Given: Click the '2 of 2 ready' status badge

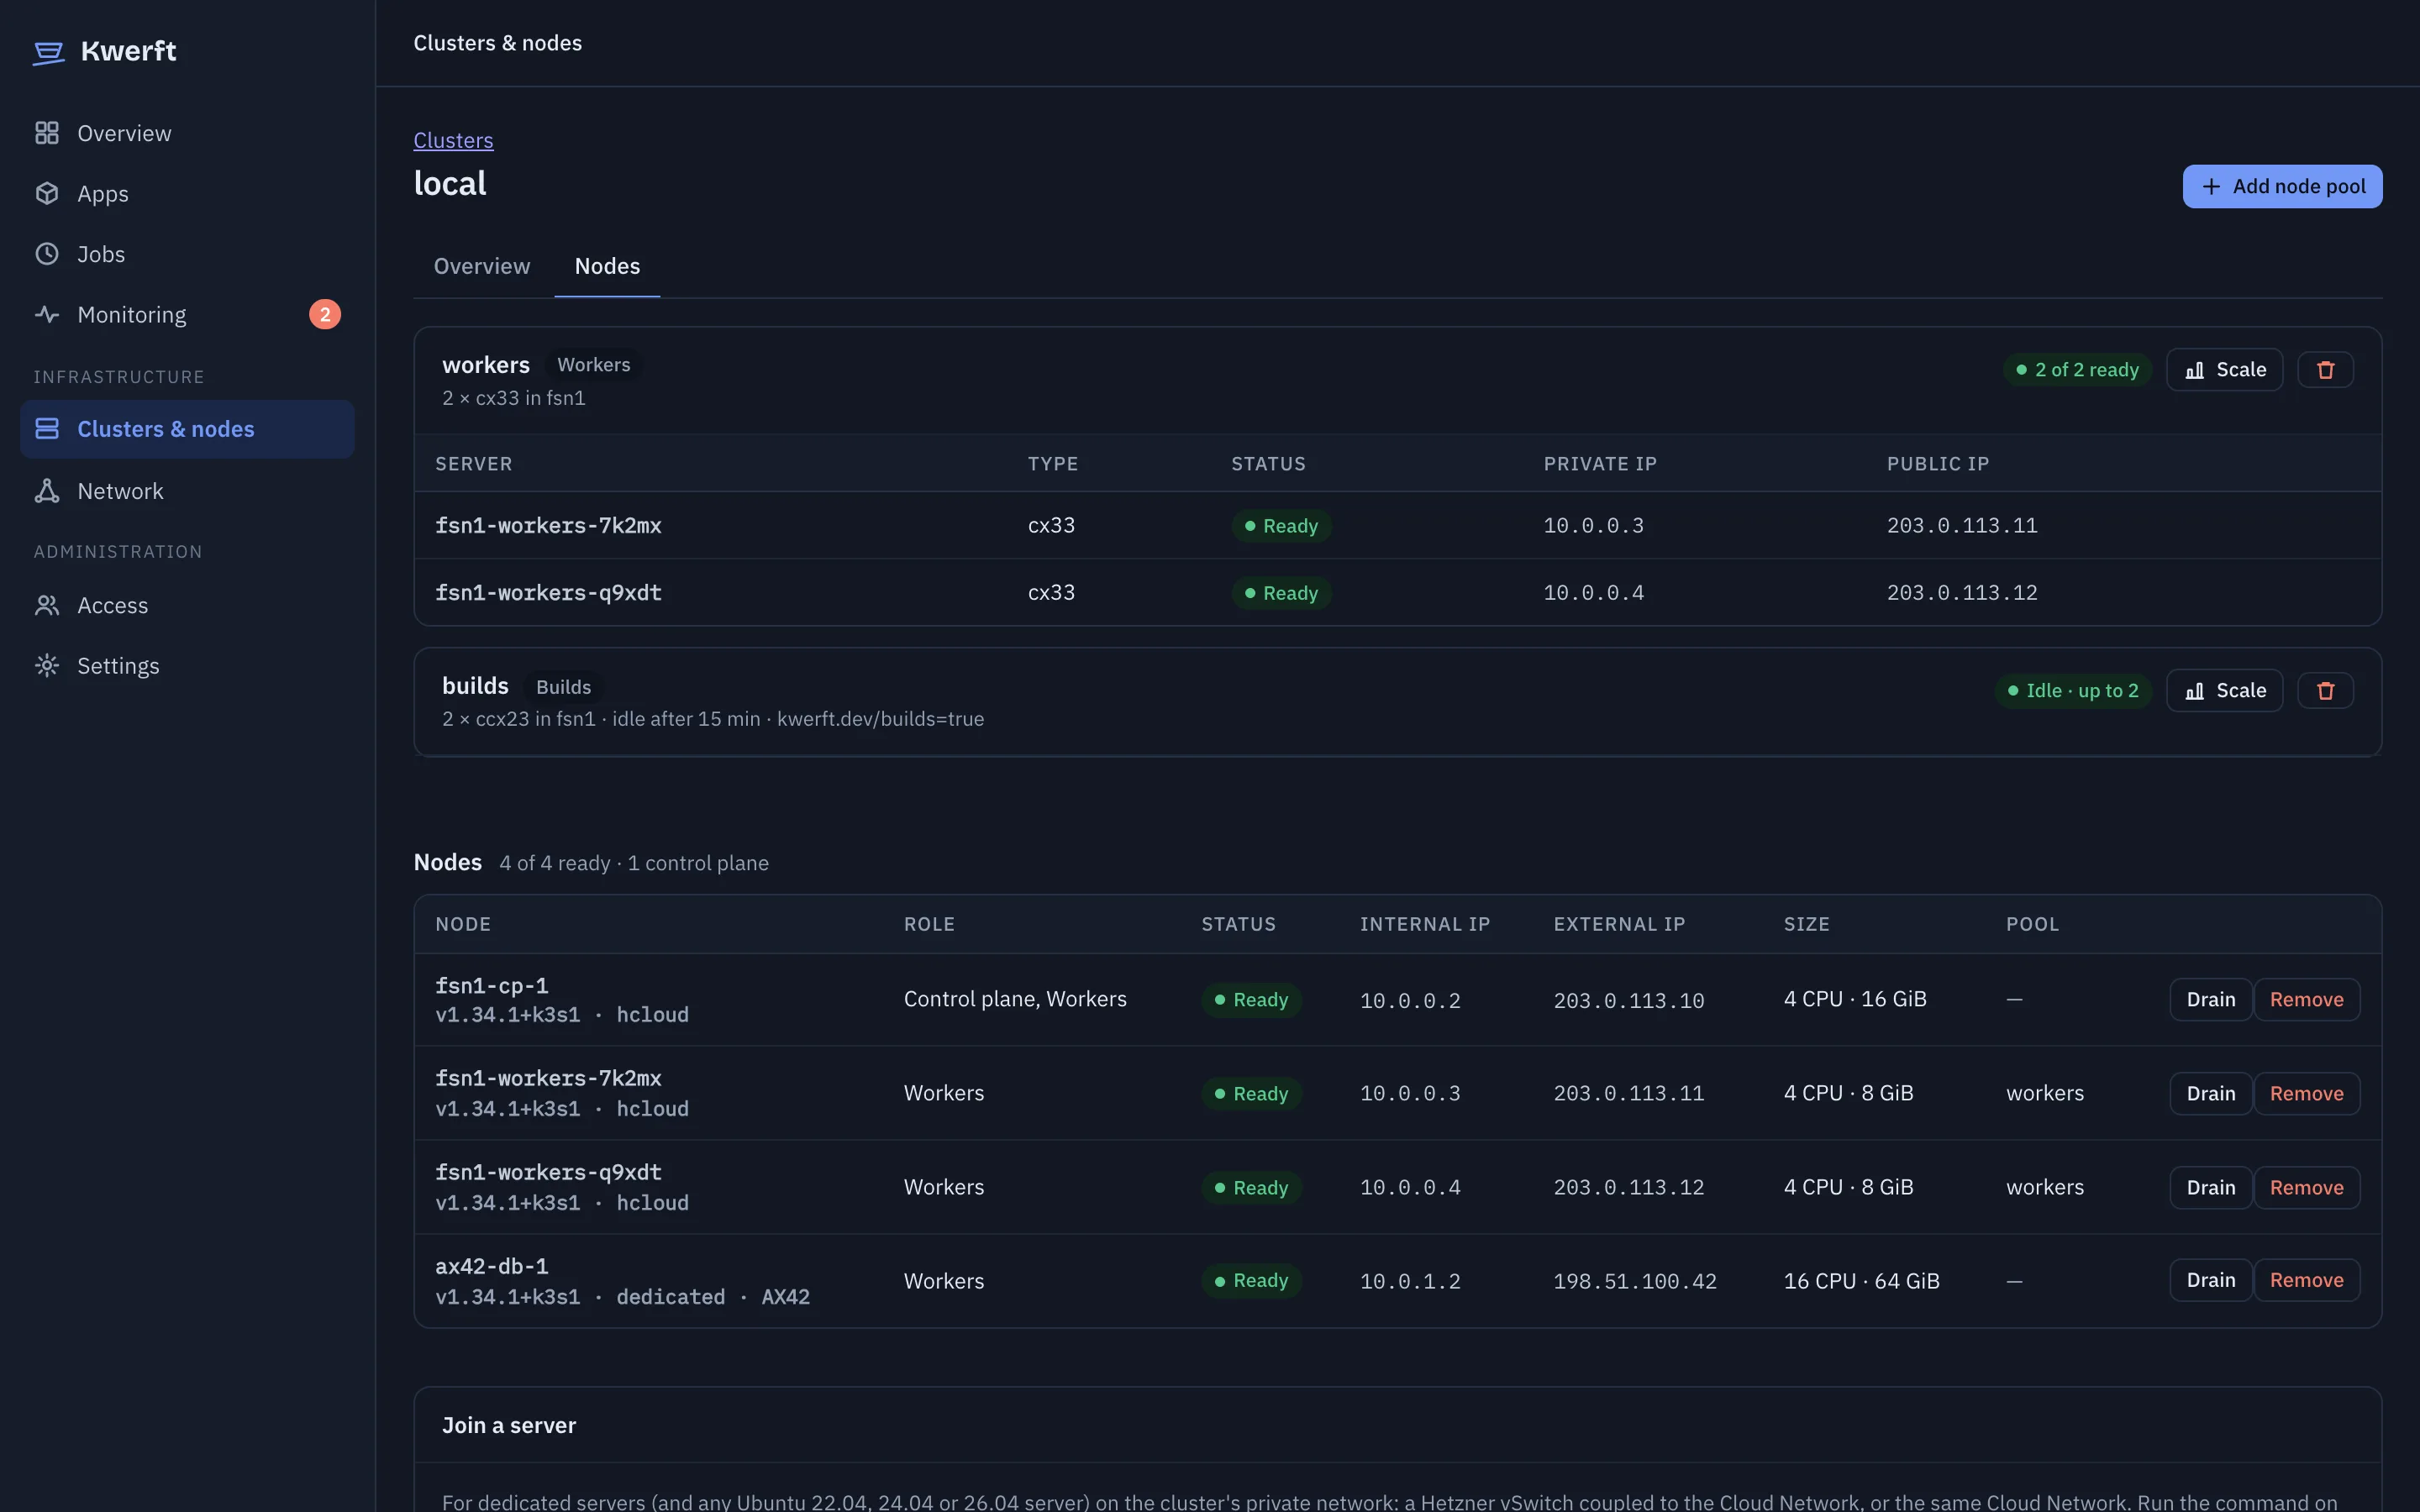Looking at the screenshot, I should [x=2077, y=370].
